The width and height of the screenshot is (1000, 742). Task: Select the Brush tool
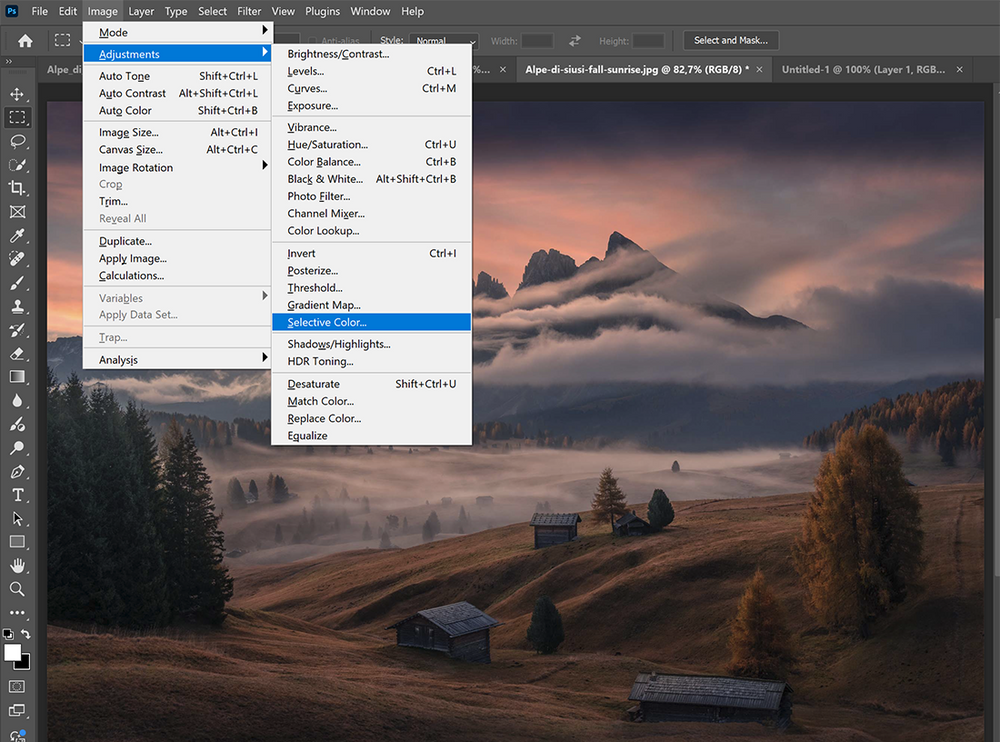[17, 283]
